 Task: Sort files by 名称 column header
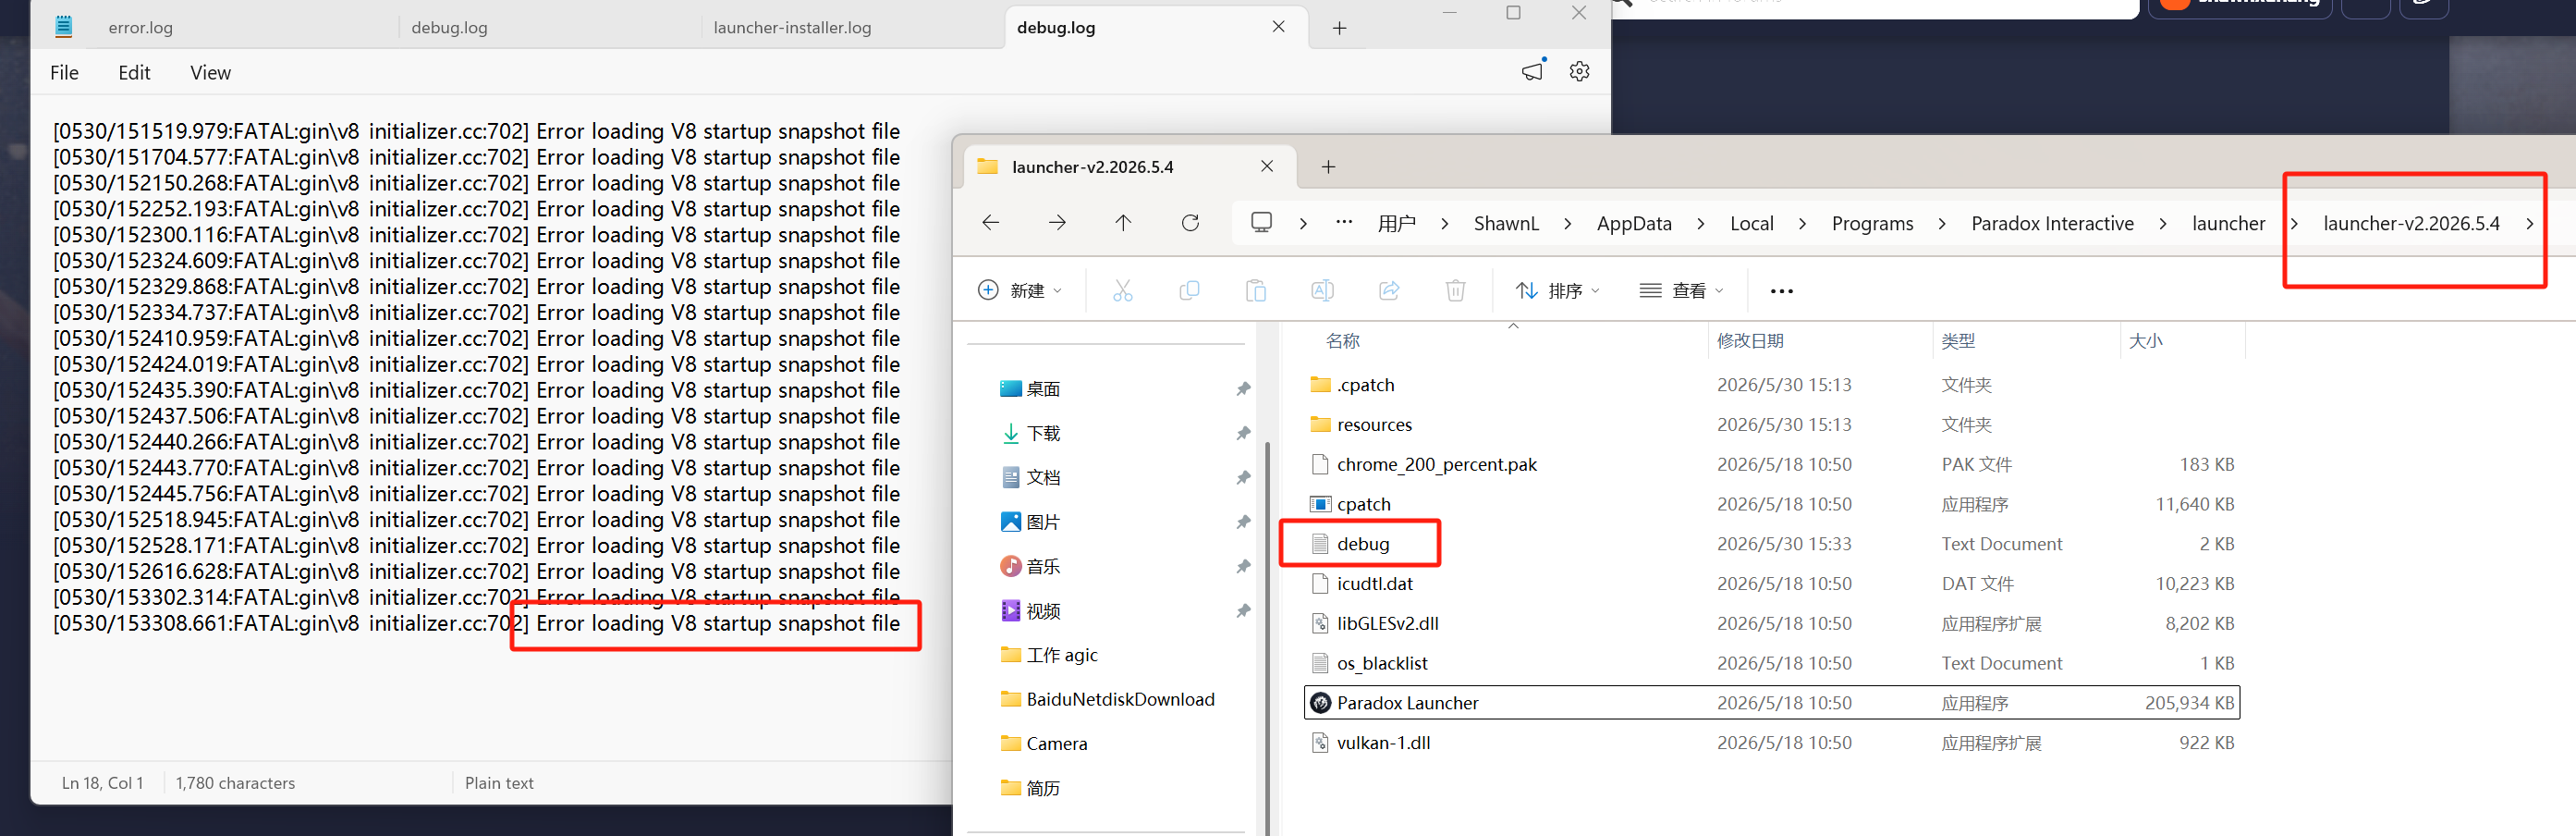pos(1342,341)
